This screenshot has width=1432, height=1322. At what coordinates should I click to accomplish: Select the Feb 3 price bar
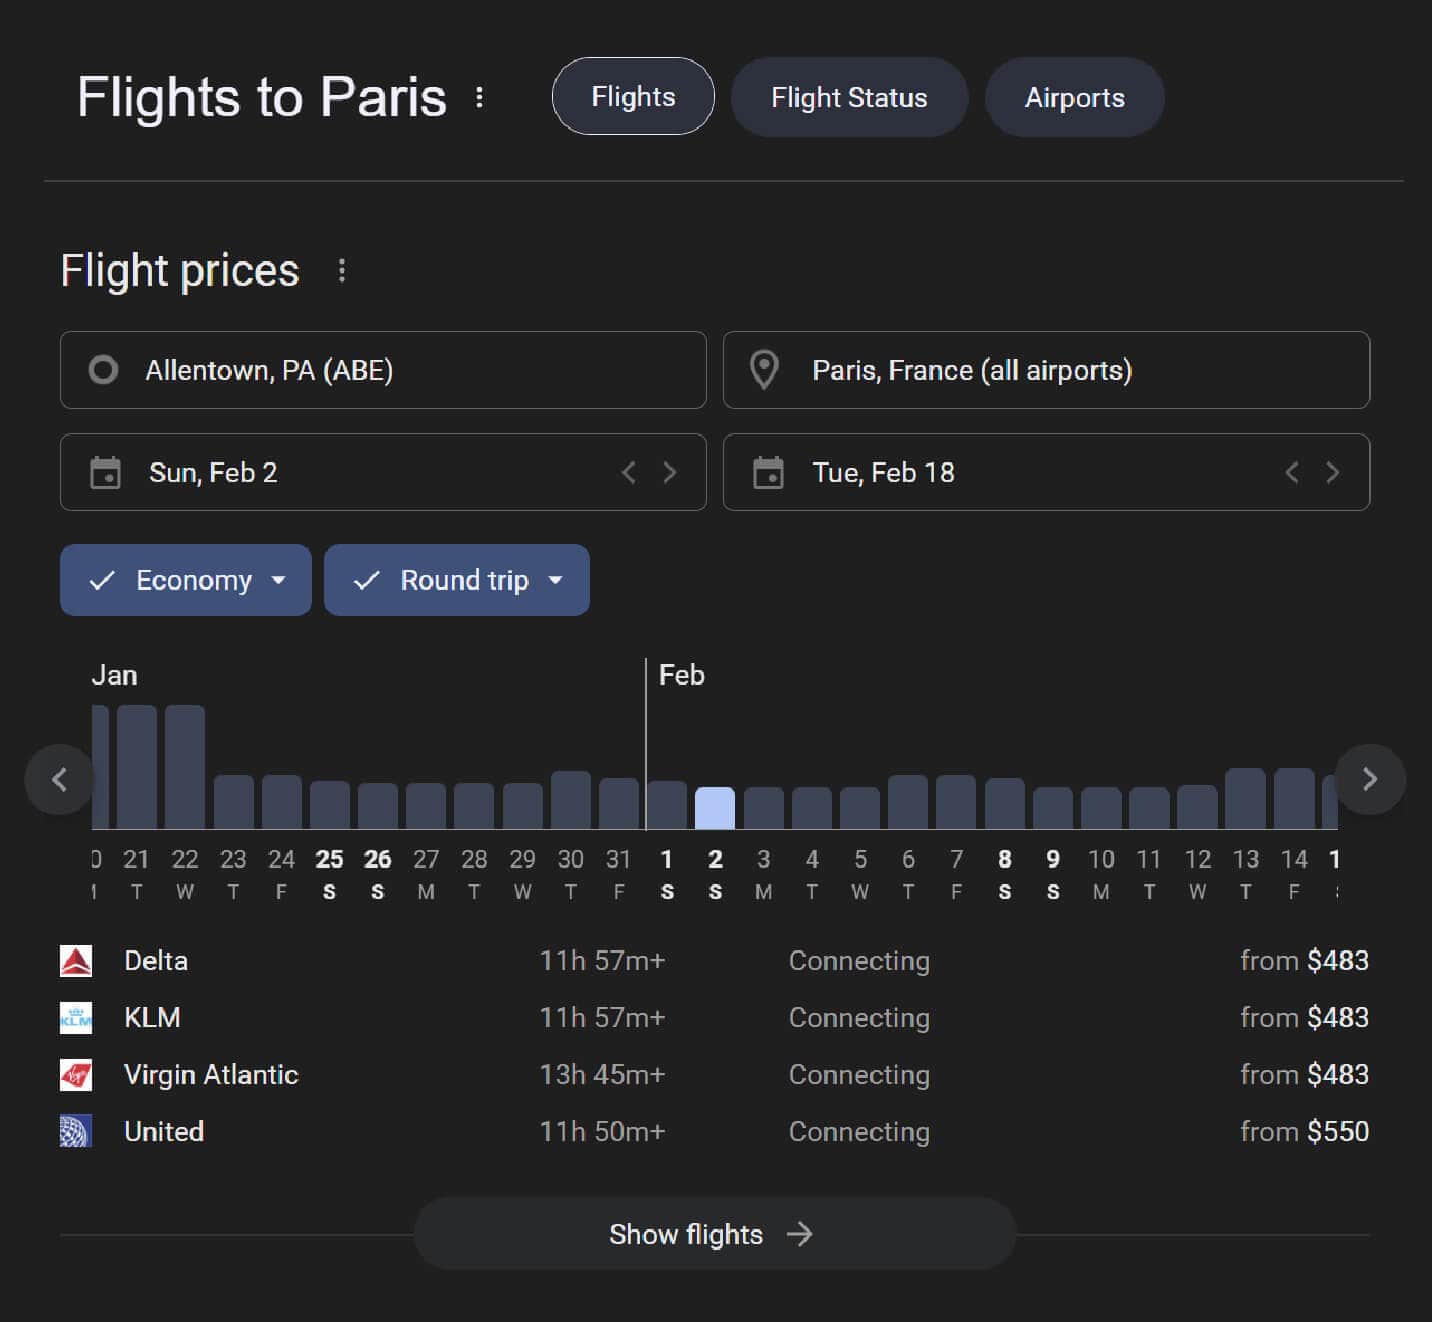764,808
